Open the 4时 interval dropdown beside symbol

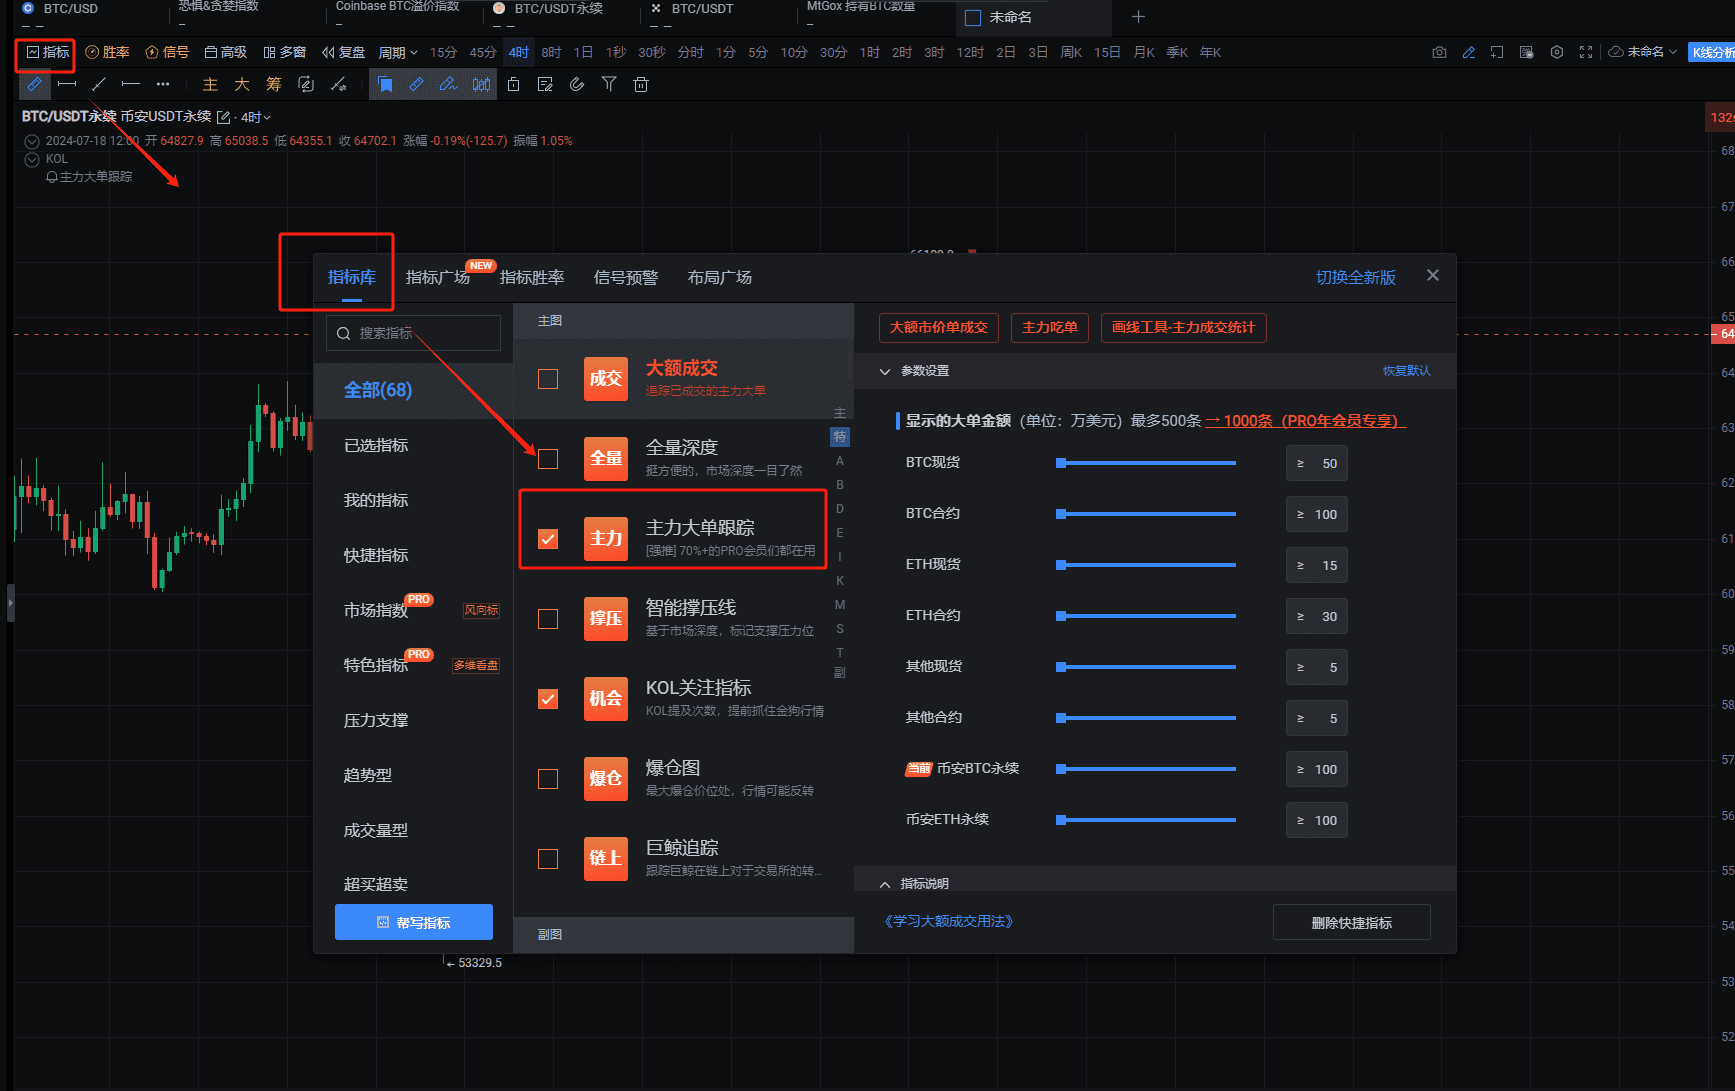[256, 118]
